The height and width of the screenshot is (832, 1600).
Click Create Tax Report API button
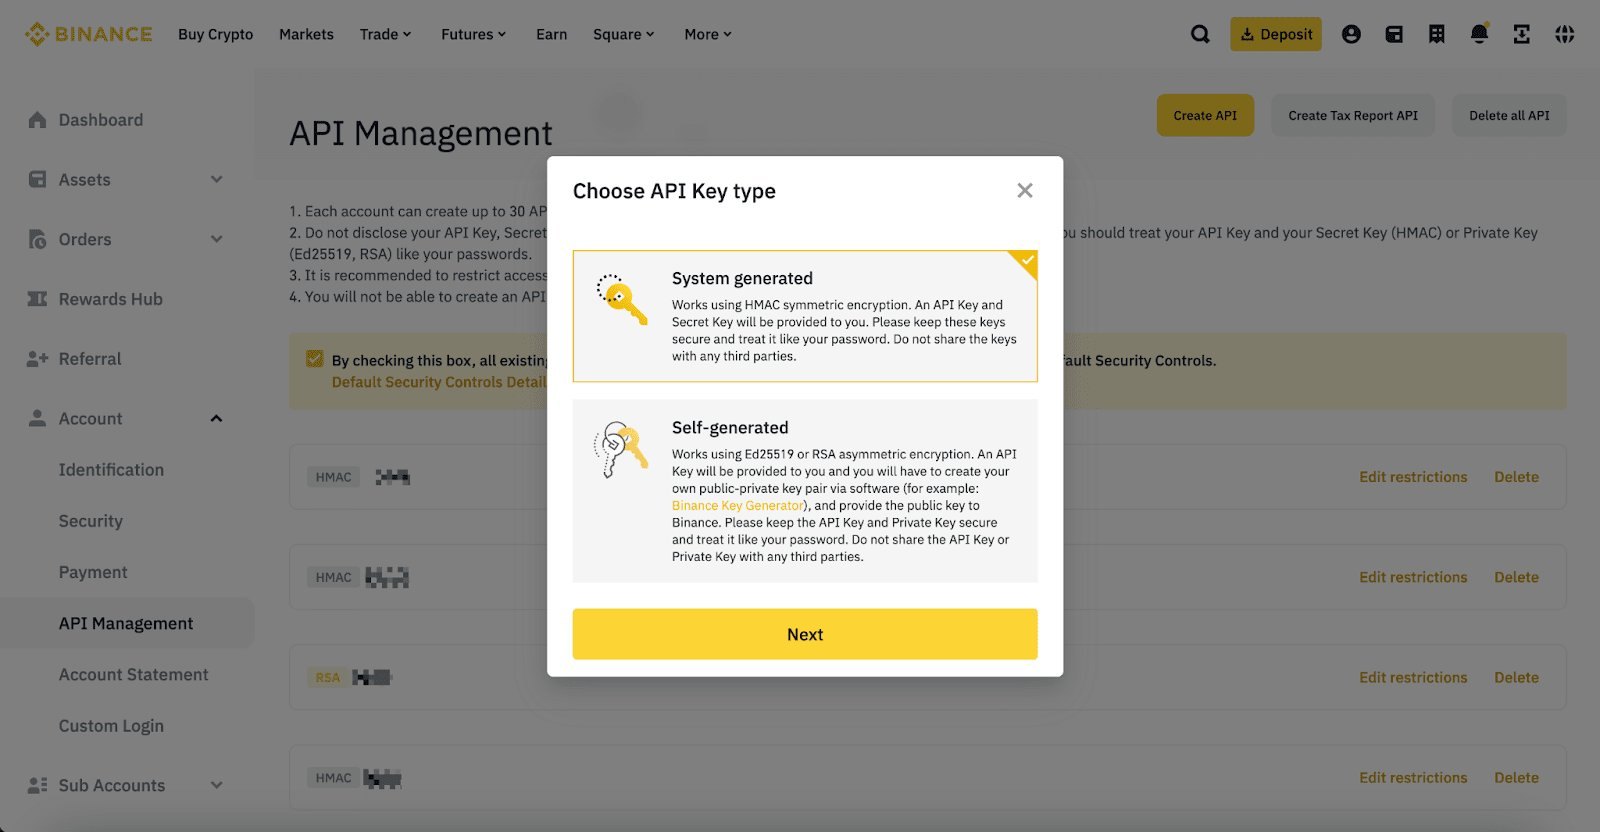1353,115
